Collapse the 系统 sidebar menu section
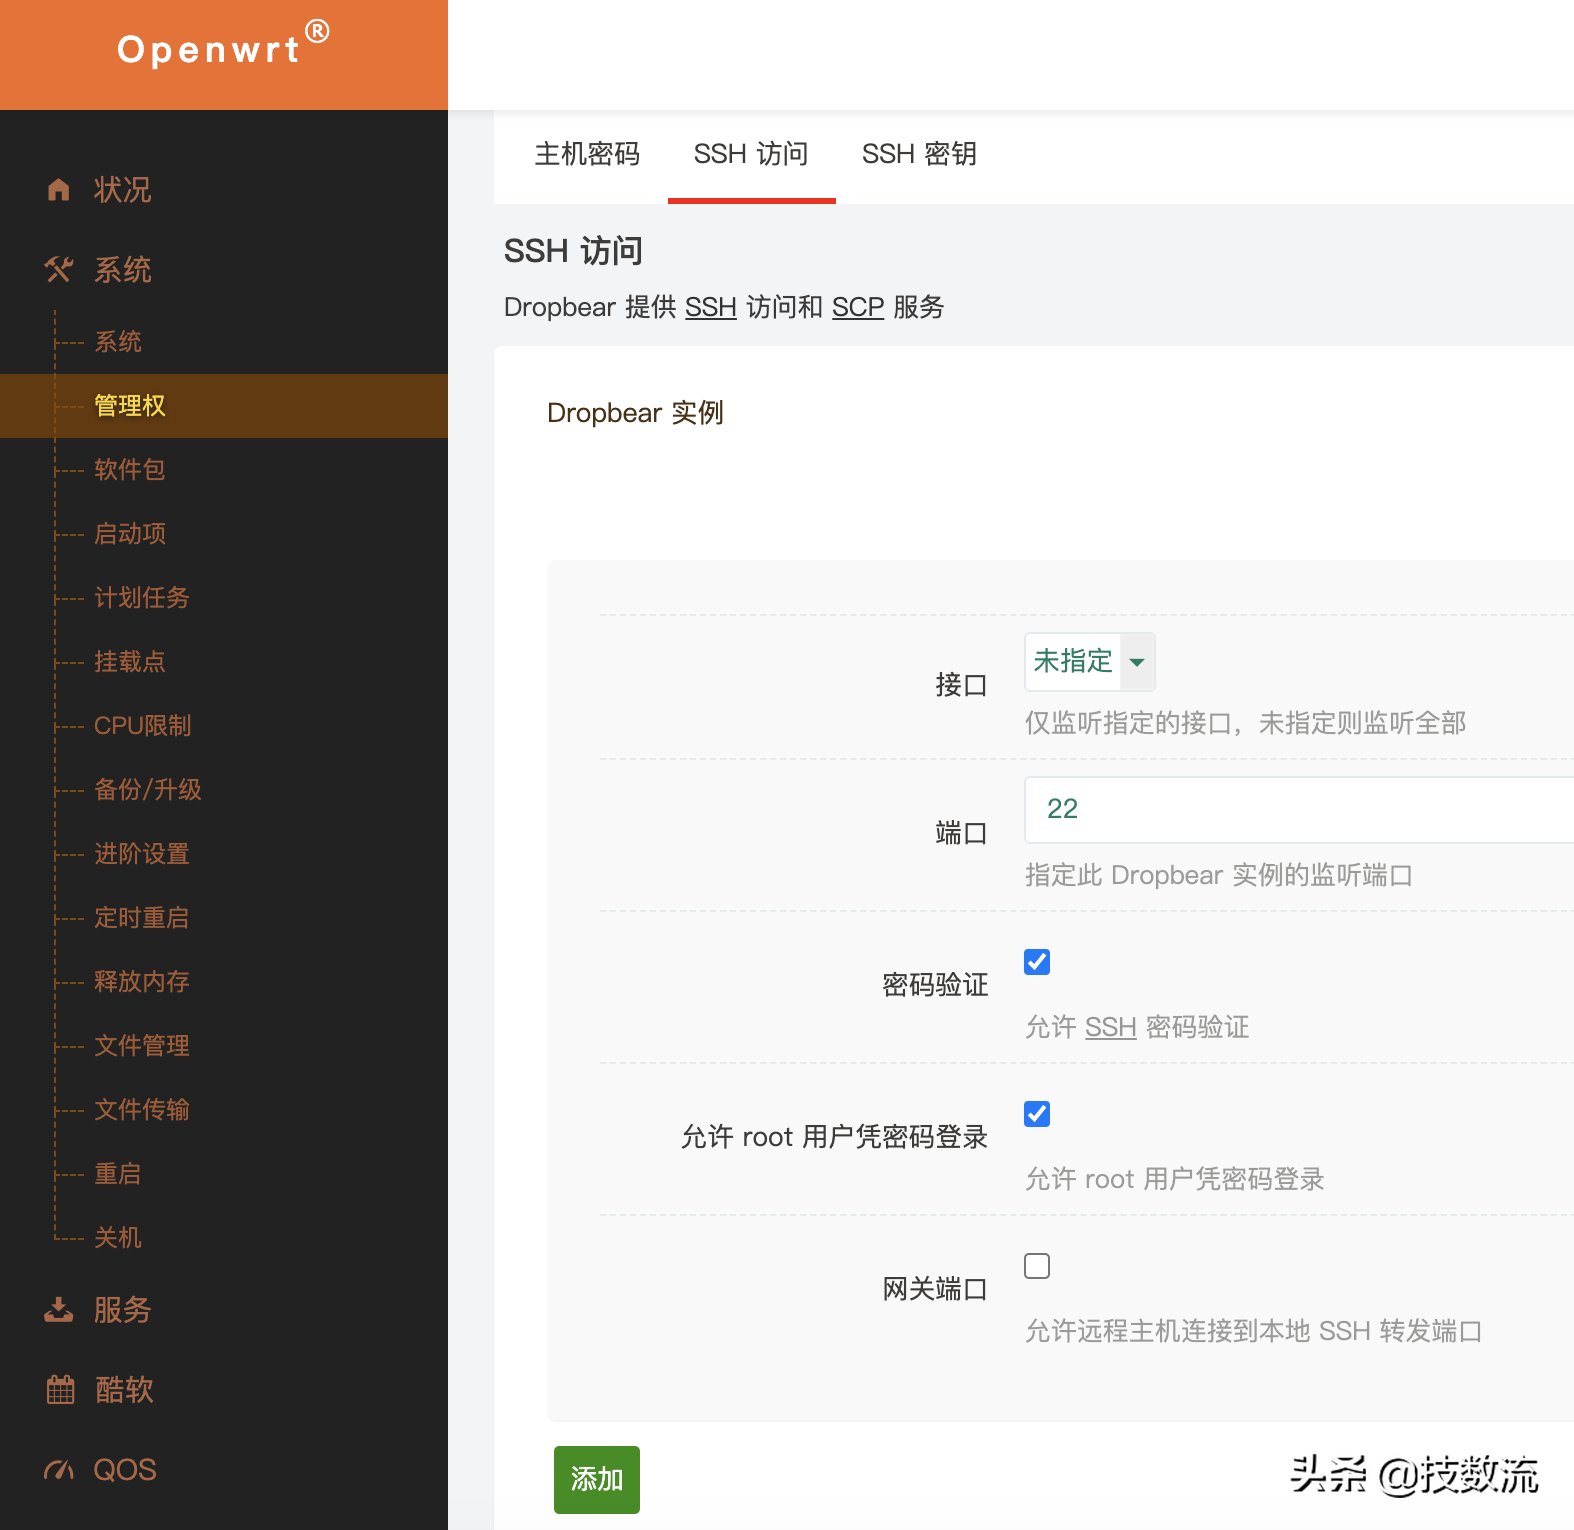 [x=122, y=270]
